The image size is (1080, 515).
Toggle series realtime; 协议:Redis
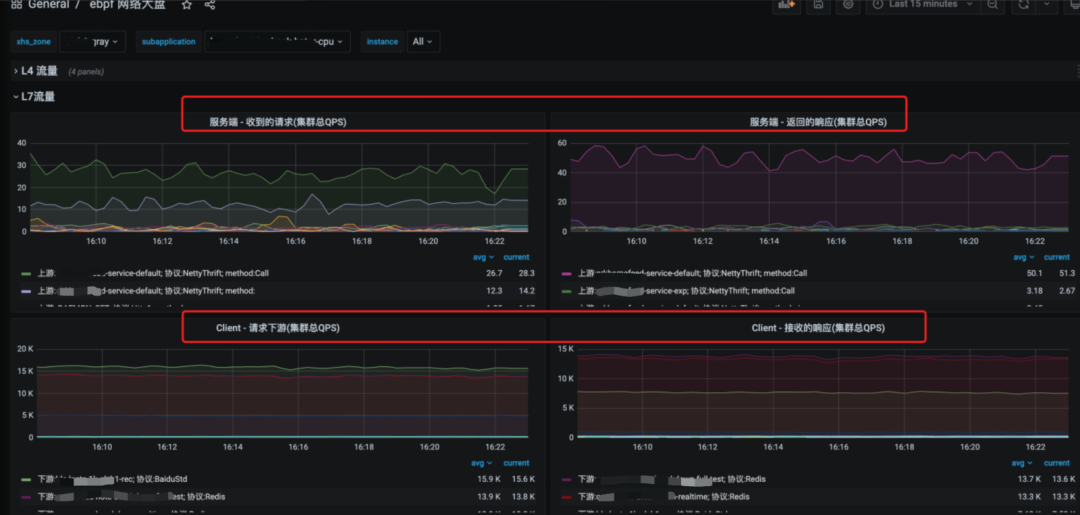[x=662, y=496]
